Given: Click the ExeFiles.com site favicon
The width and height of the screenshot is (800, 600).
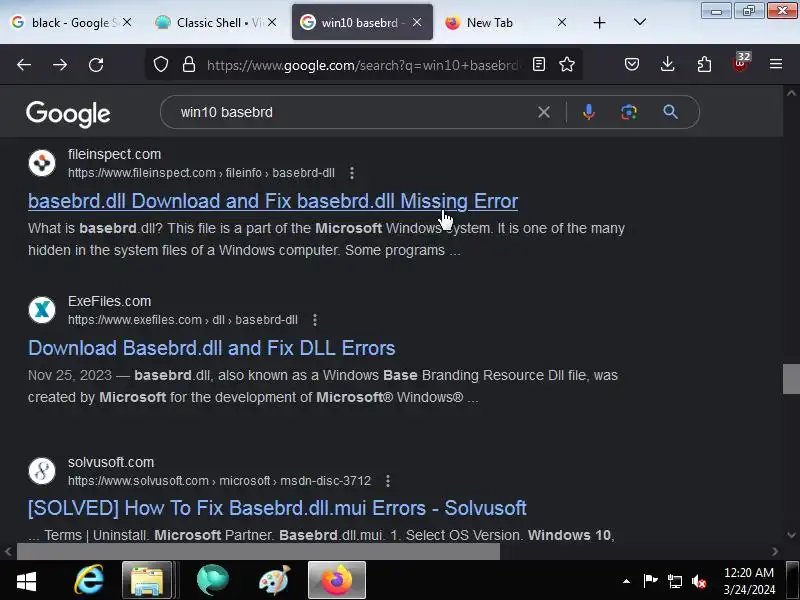Looking at the screenshot, I should 42,310.
